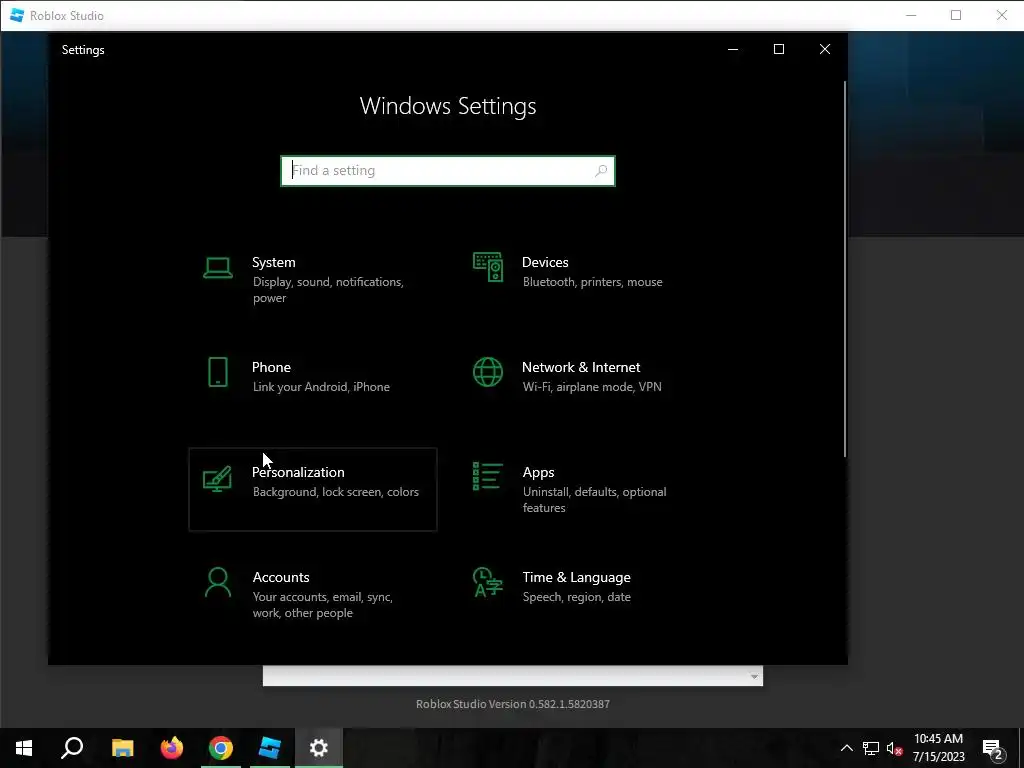Screen dimensions: 1024x768
Task: Select the System heading
Action: pos(274,262)
